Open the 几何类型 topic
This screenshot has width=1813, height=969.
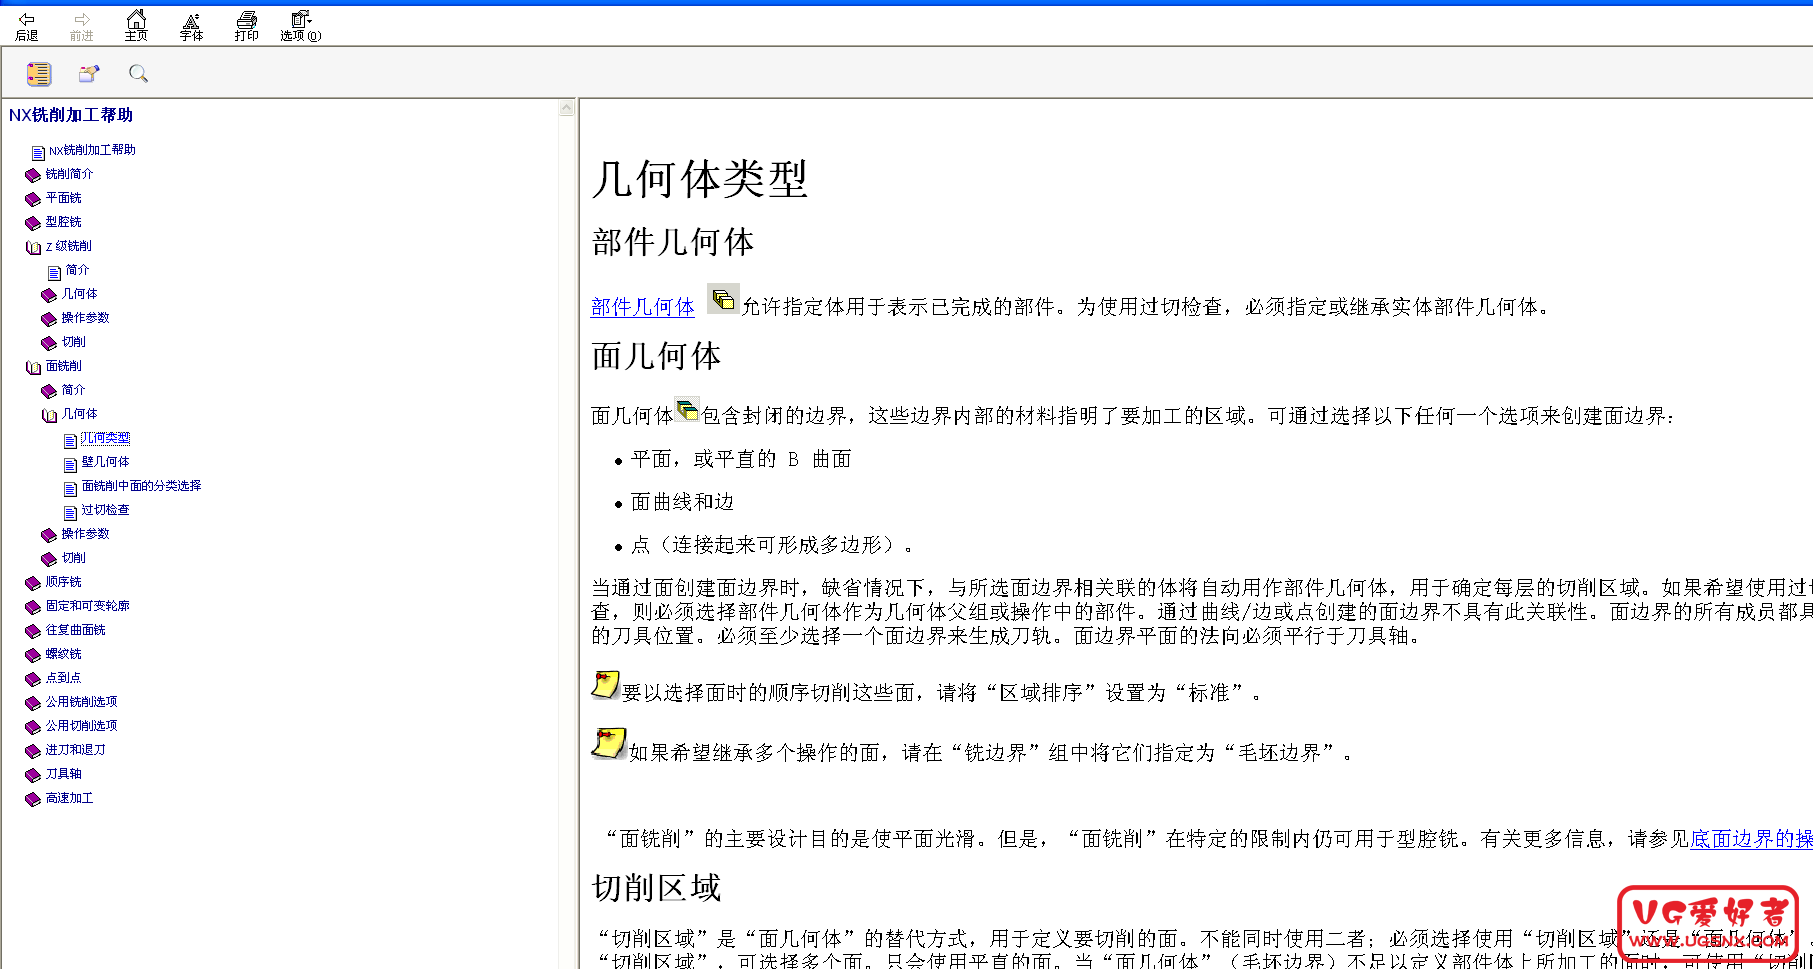click(x=105, y=438)
